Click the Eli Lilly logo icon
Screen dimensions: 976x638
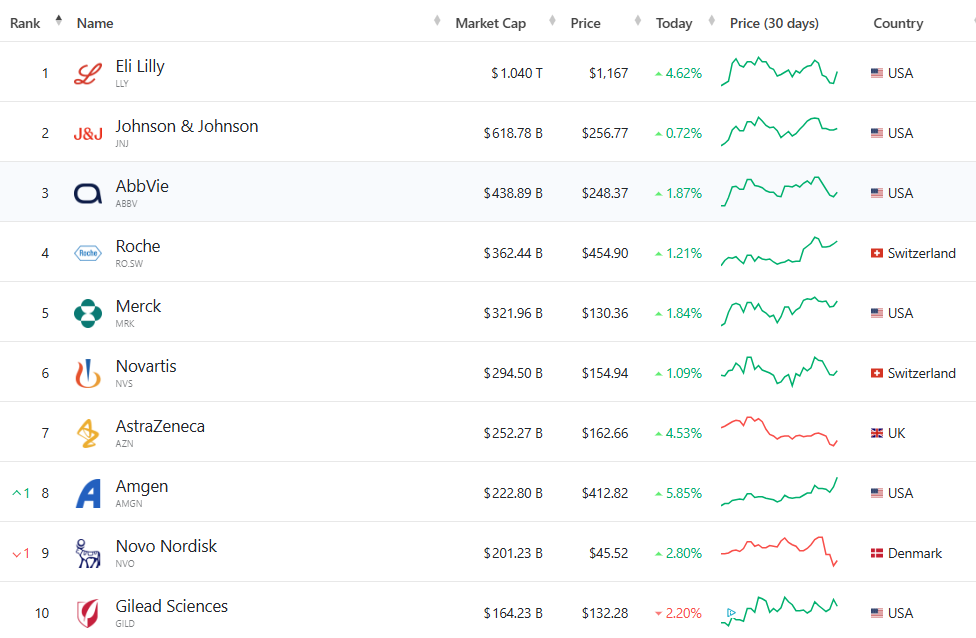pos(88,73)
